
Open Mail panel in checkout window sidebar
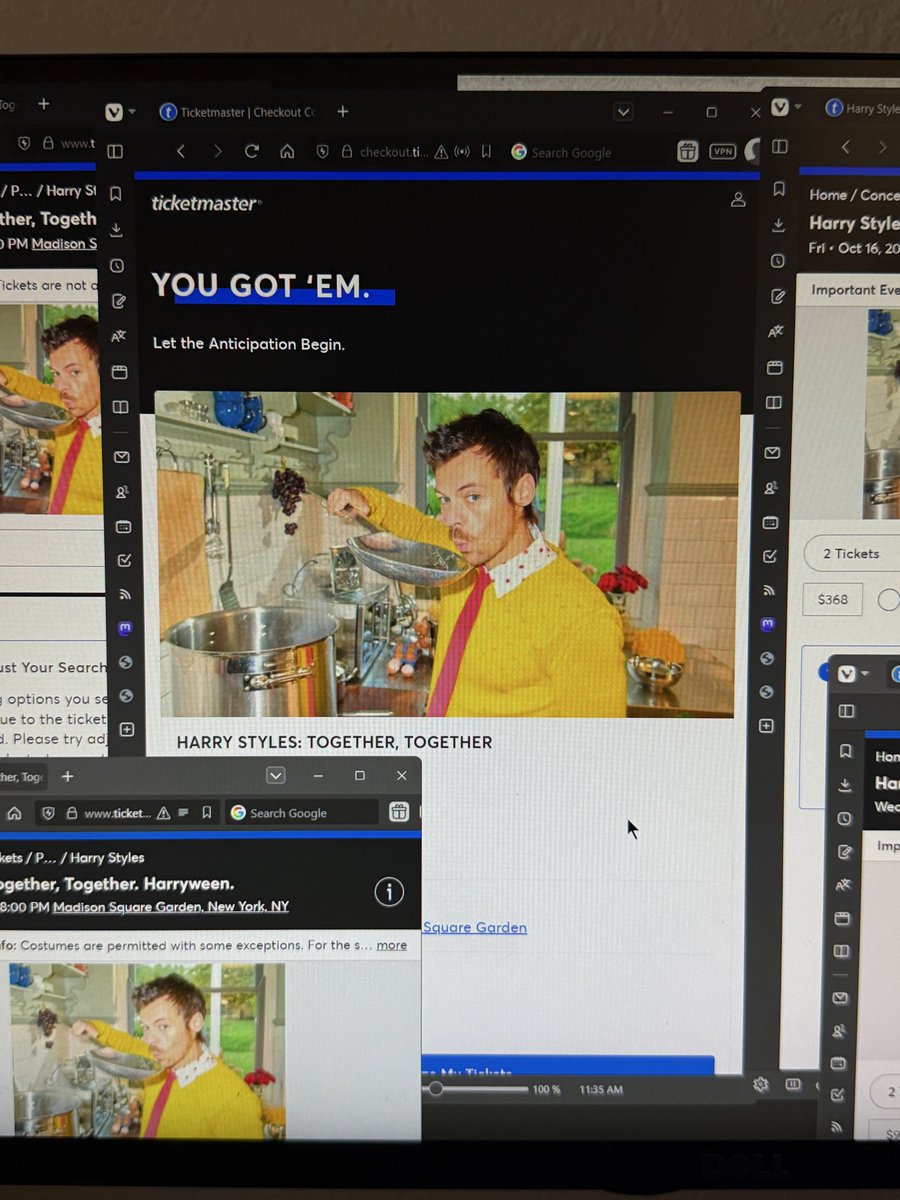[x=121, y=457]
